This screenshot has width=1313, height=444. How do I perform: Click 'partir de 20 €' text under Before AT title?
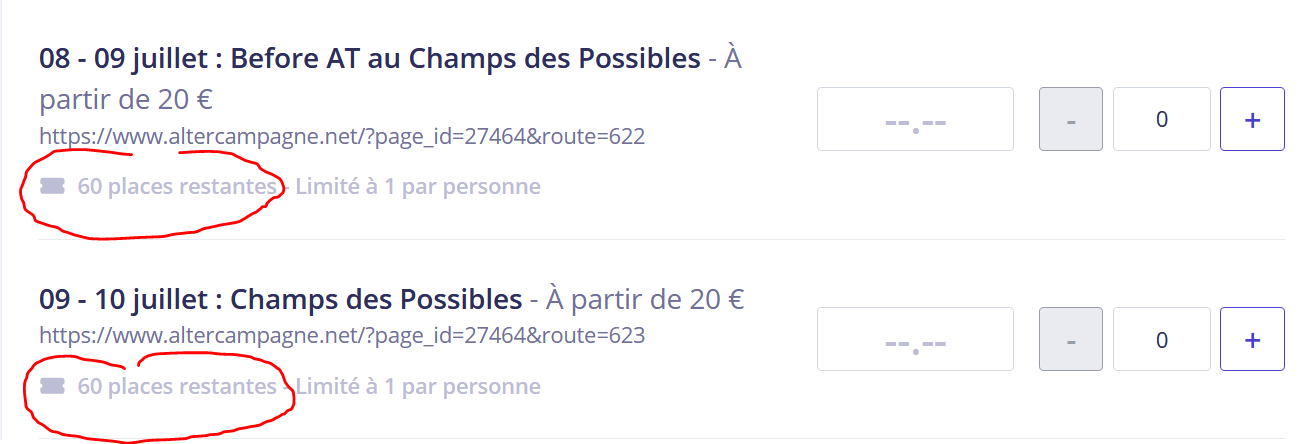point(126,101)
